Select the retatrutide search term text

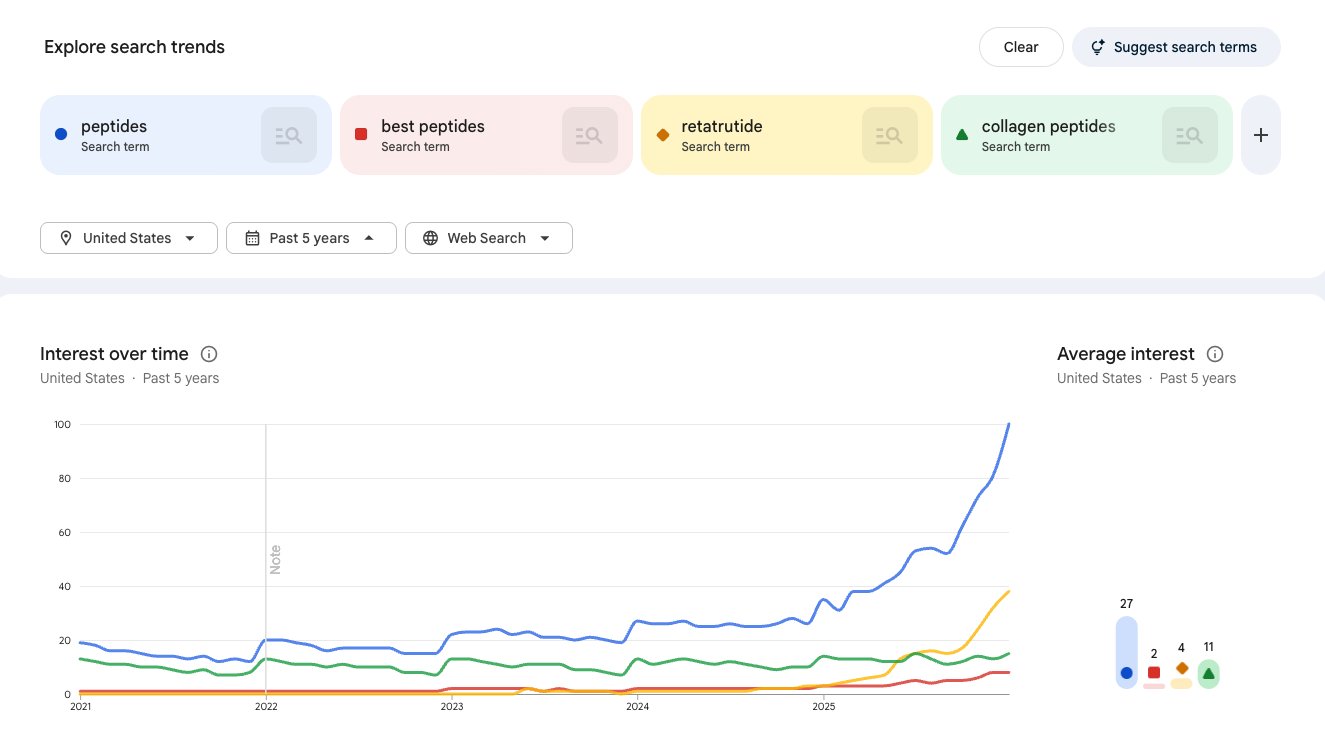click(x=721, y=127)
